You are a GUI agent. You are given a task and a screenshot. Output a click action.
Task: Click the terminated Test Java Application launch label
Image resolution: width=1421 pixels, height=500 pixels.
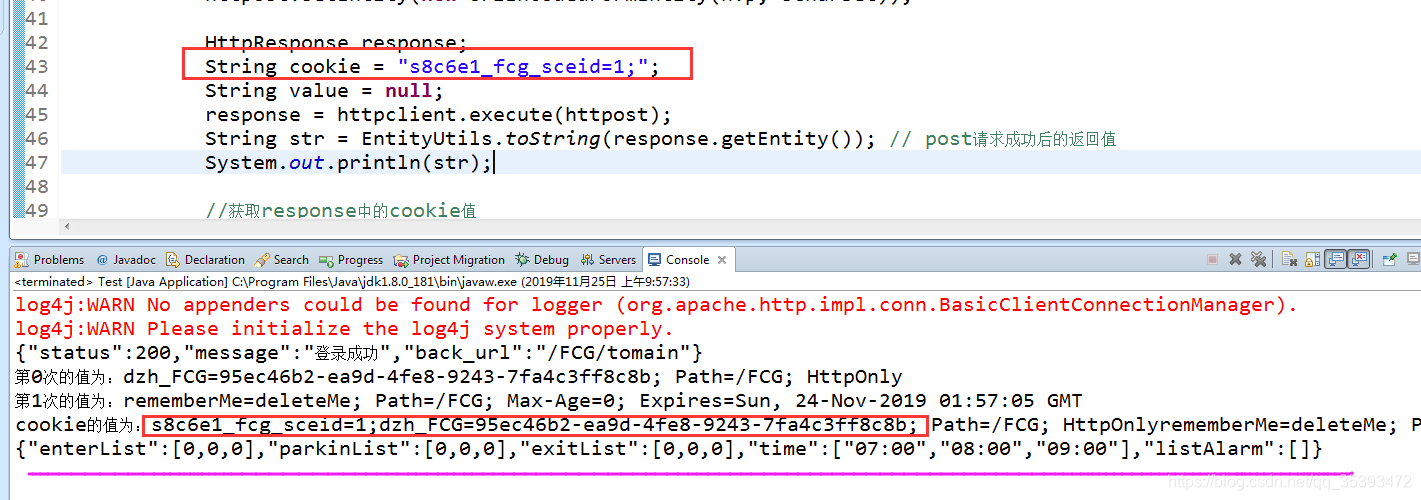point(352,282)
